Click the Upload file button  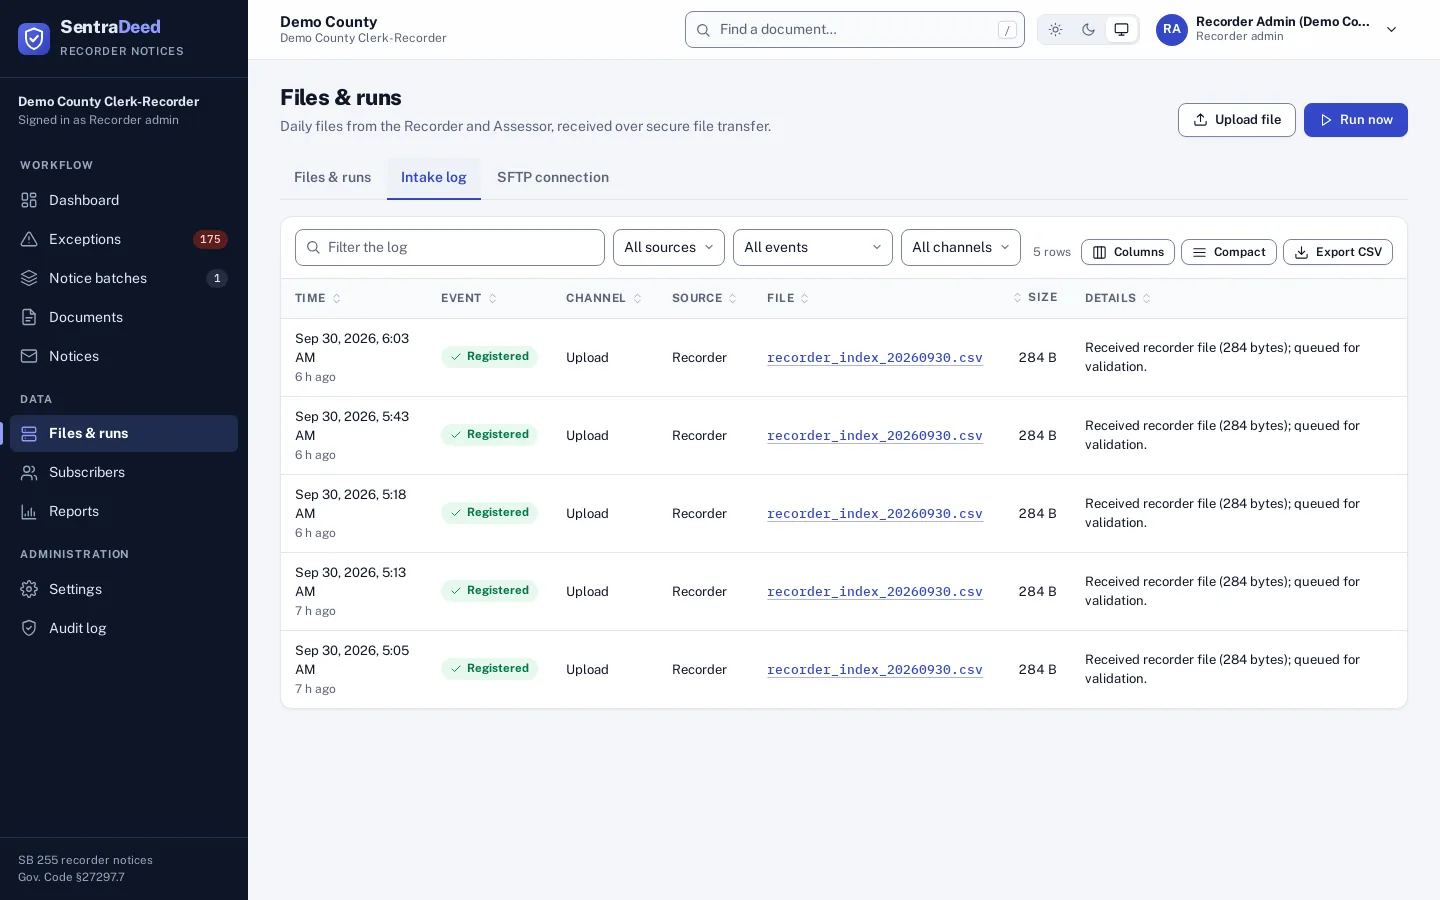tap(1237, 120)
